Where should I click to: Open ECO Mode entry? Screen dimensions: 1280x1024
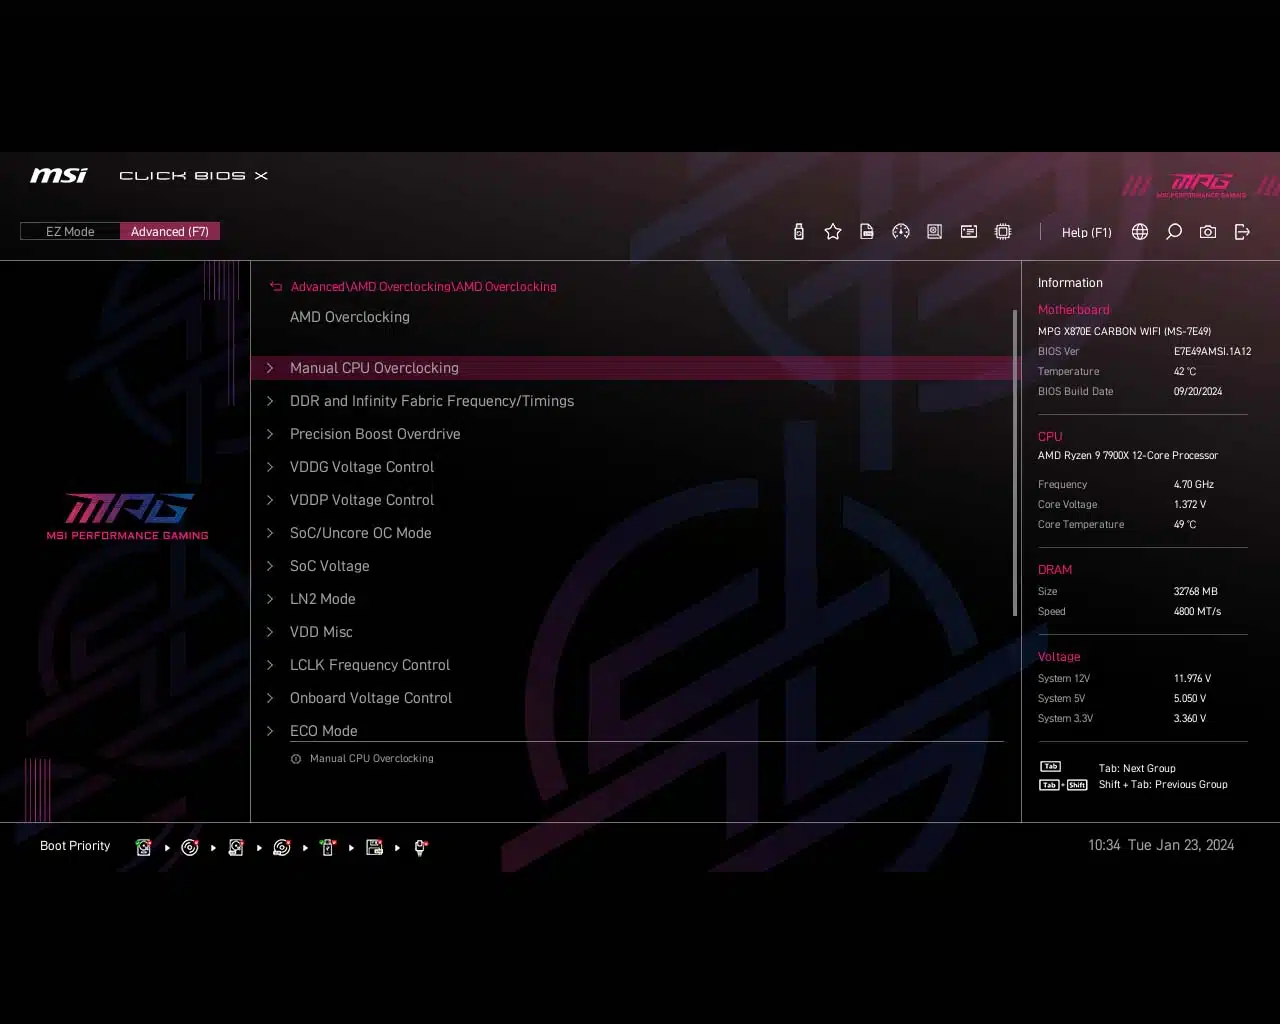click(x=635, y=730)
